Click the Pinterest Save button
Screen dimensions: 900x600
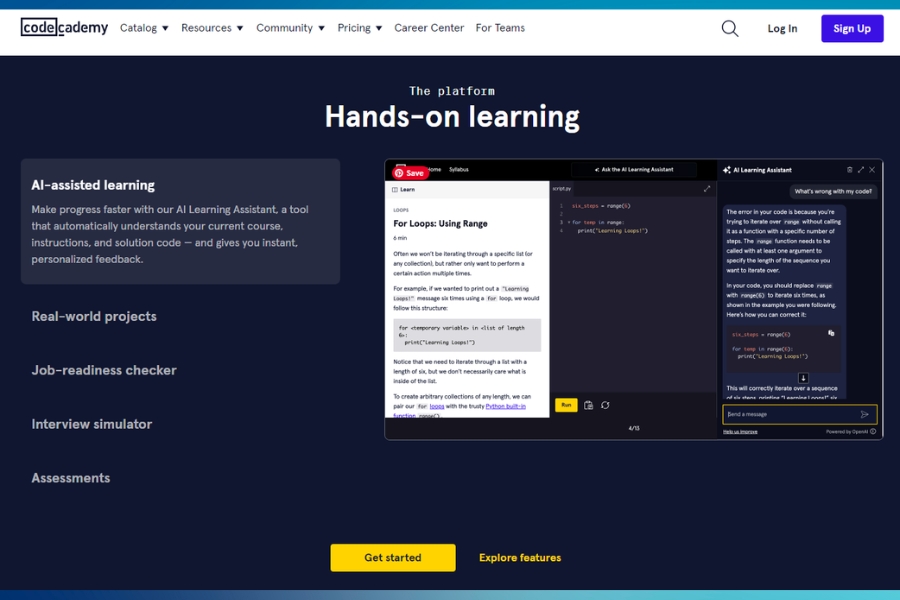(409, 173)
